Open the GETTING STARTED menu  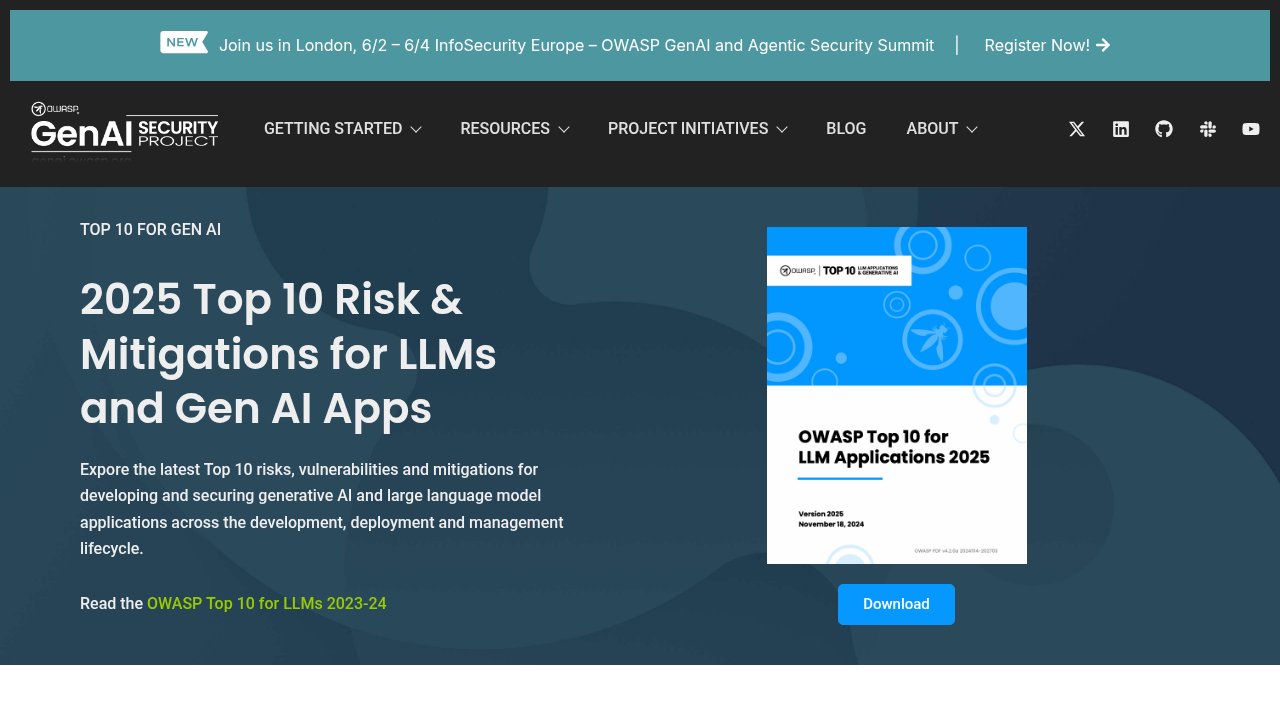333,129
